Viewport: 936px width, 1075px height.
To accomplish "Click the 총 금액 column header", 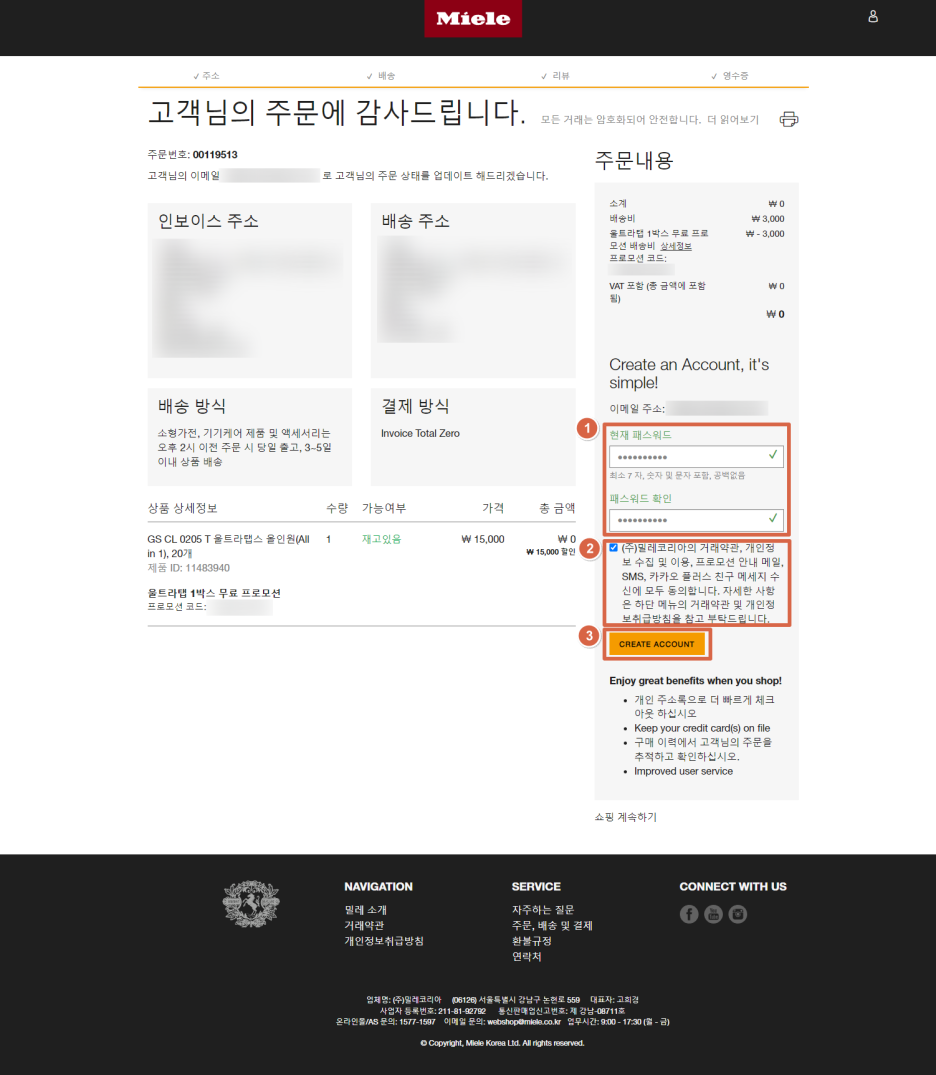I will [557, 508].
